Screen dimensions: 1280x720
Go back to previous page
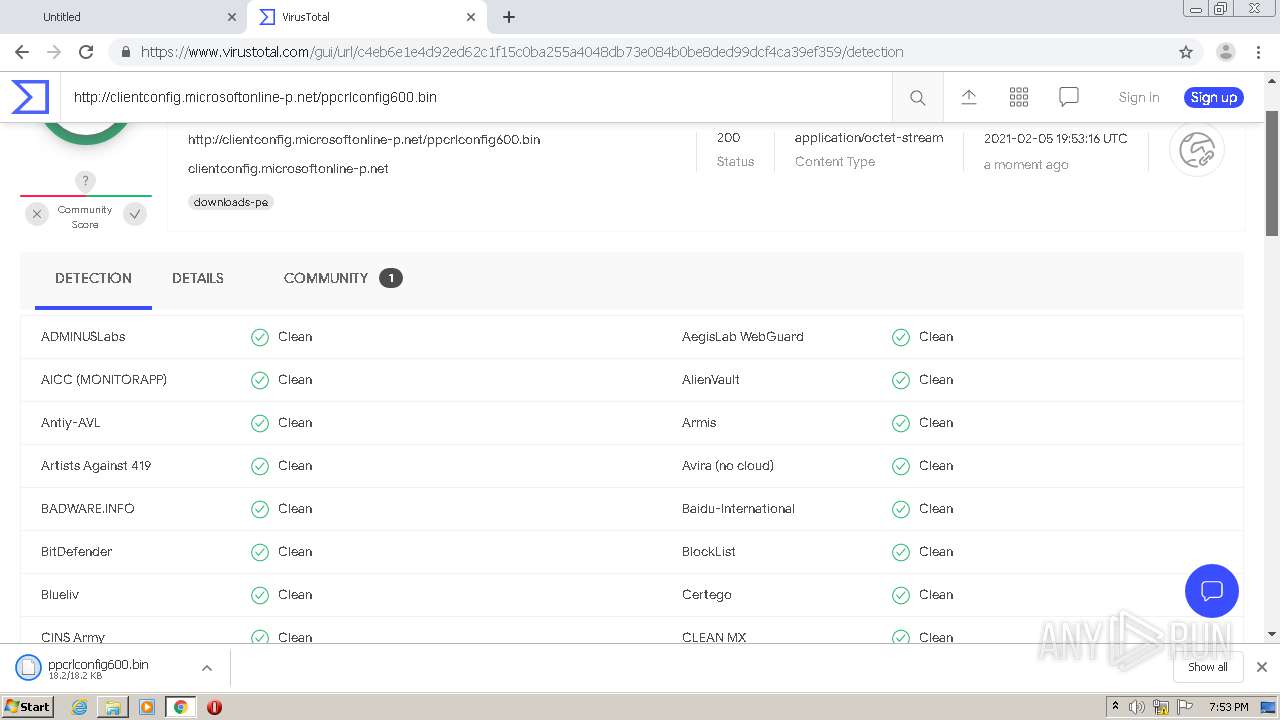pos(22,52)
